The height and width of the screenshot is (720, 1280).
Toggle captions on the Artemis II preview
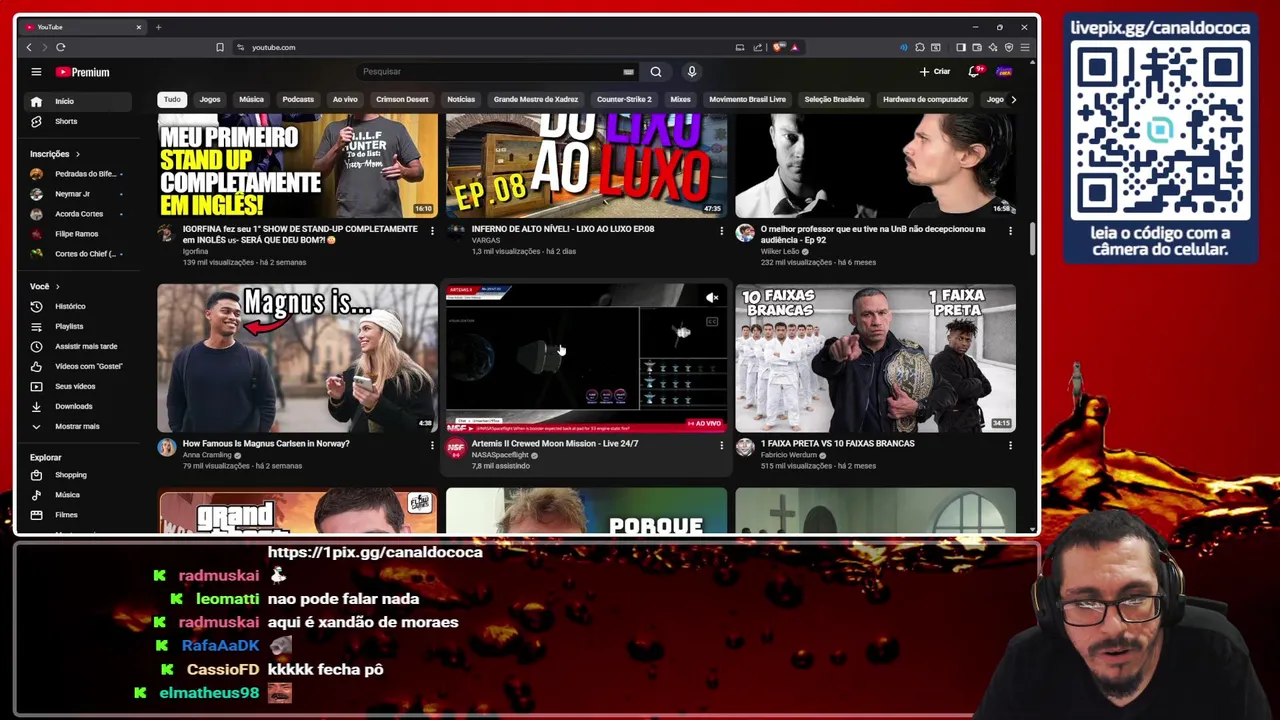[712, 322]
